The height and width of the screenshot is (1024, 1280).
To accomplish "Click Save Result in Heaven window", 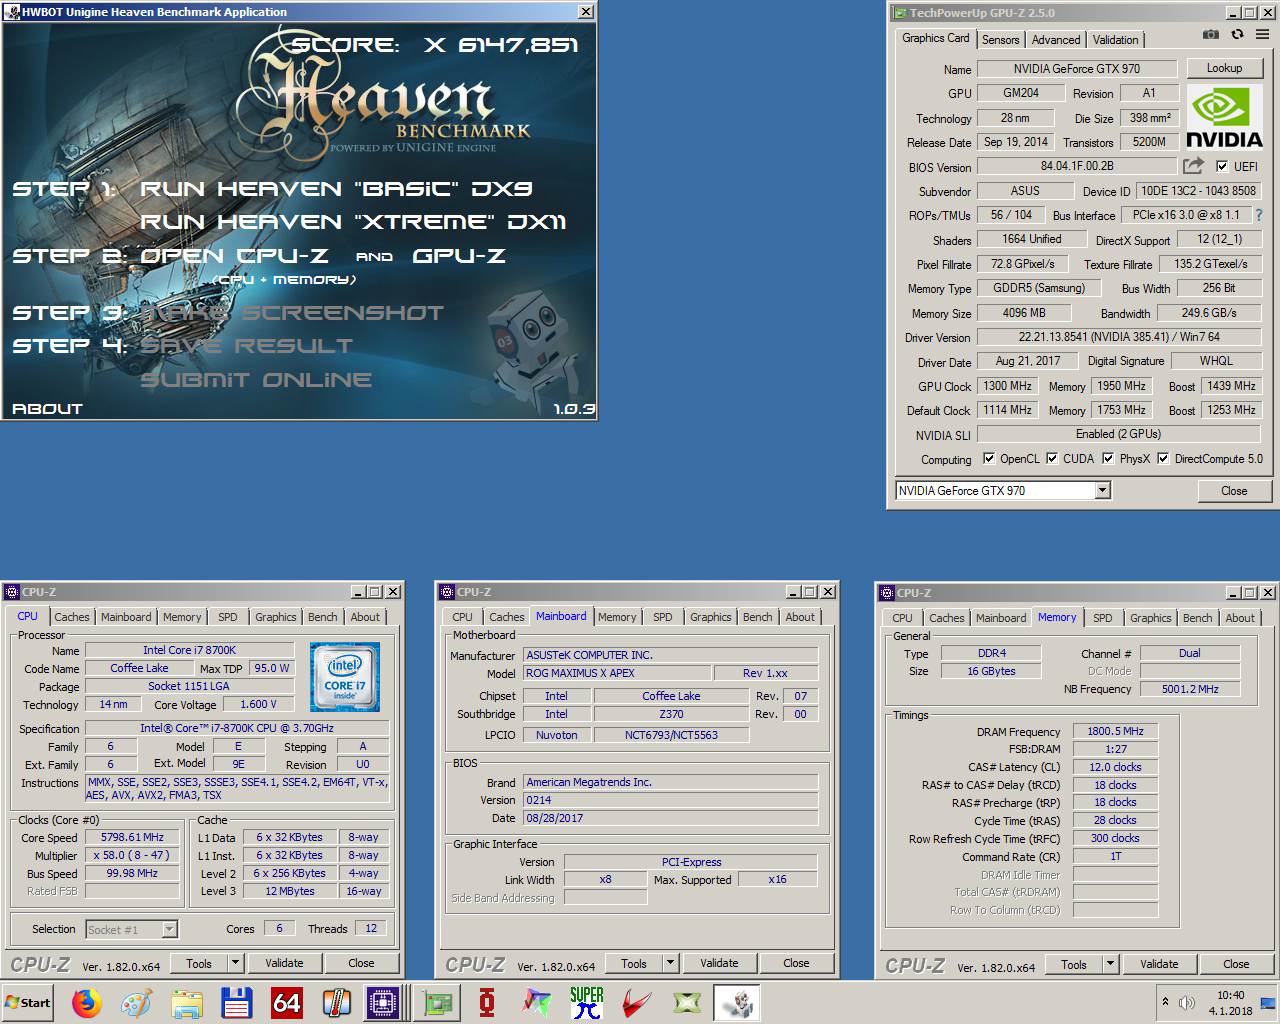I will (246, 346).
